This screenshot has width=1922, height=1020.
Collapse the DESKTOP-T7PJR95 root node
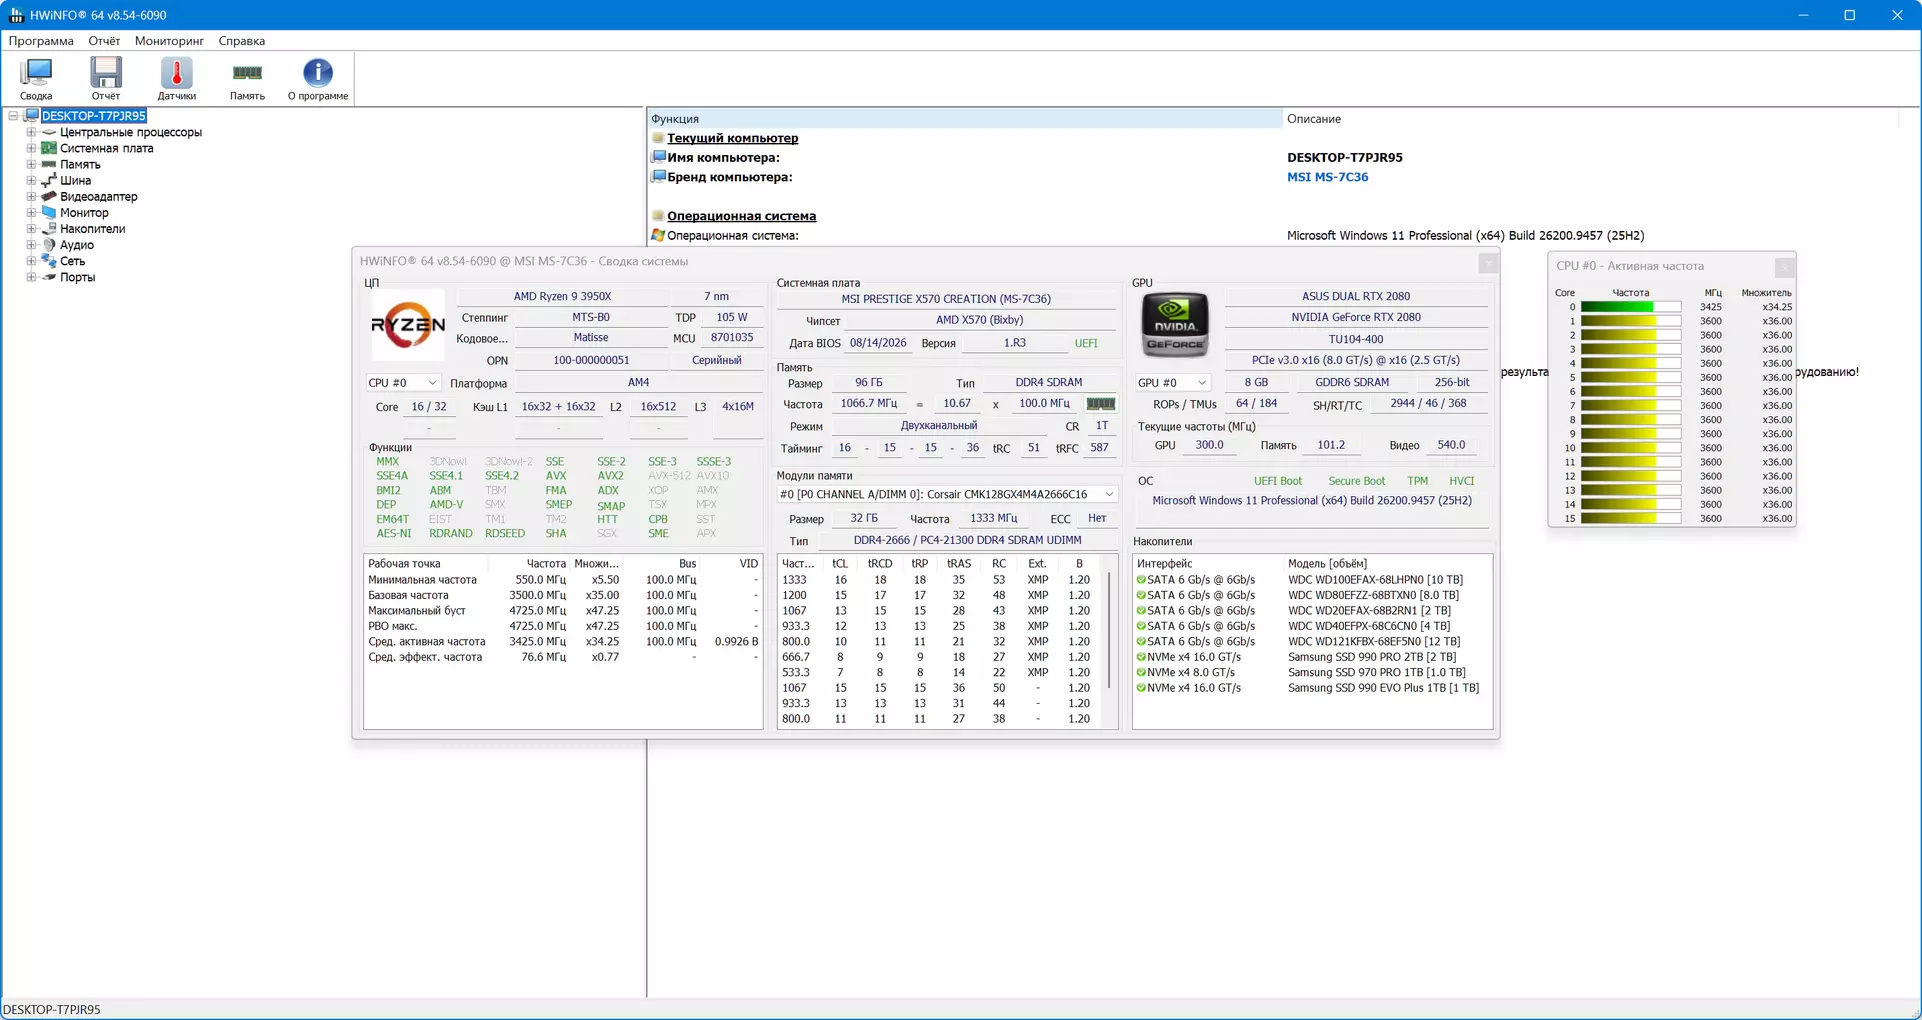tap(13, 116)
